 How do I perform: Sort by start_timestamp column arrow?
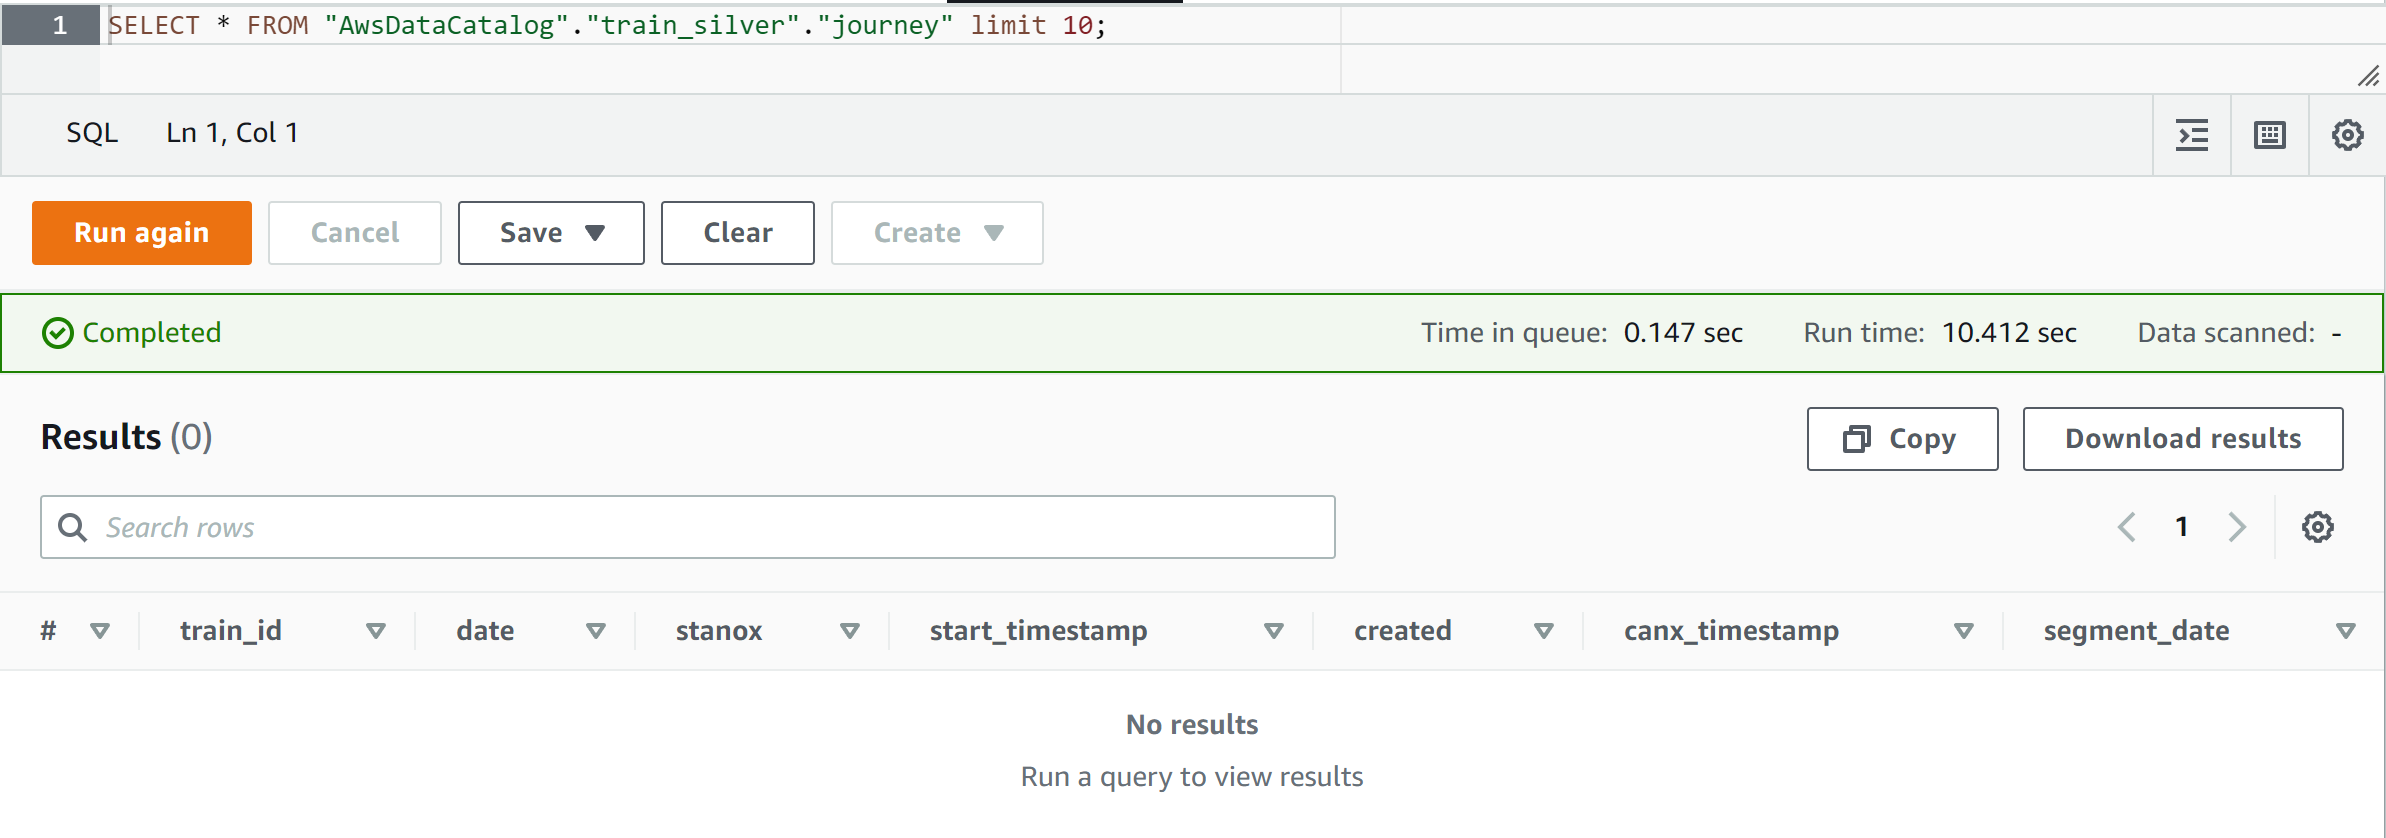pos(1273,631)
